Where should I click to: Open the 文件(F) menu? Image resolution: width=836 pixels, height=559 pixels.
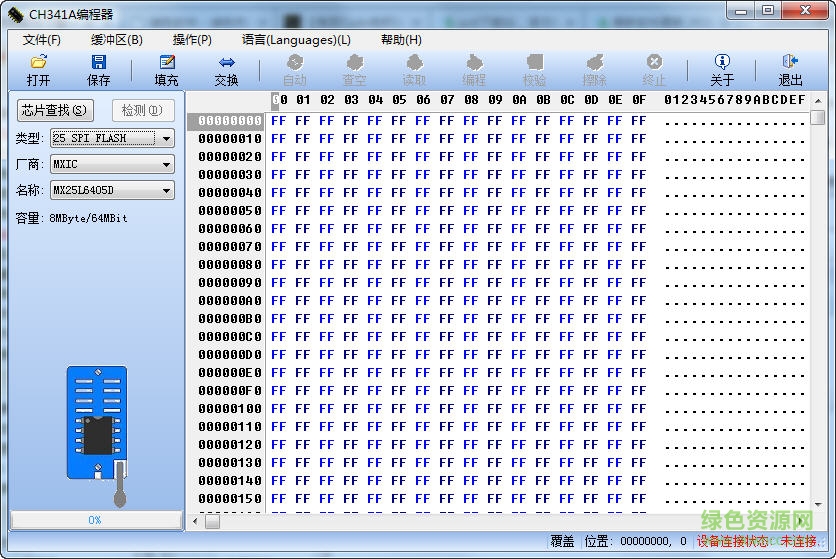click(x=42, y=40)
